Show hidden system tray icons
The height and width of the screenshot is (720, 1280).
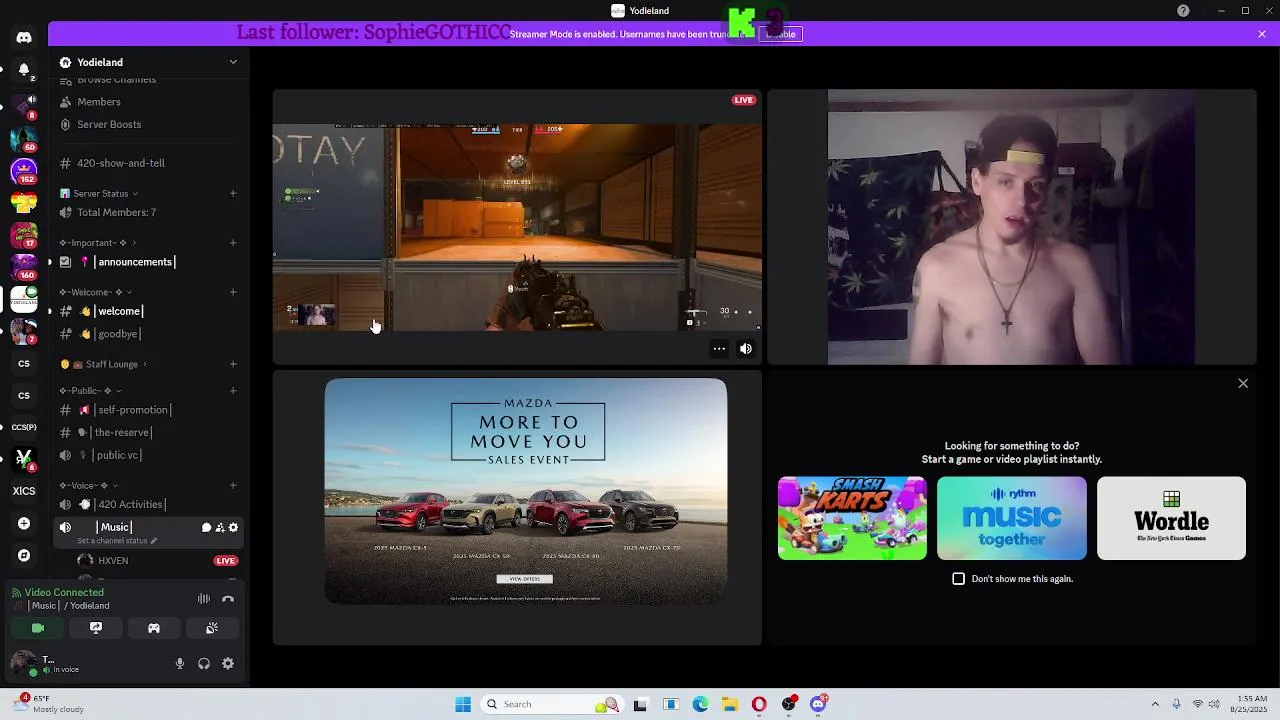pyautogui.click(x=1155, y=704)
